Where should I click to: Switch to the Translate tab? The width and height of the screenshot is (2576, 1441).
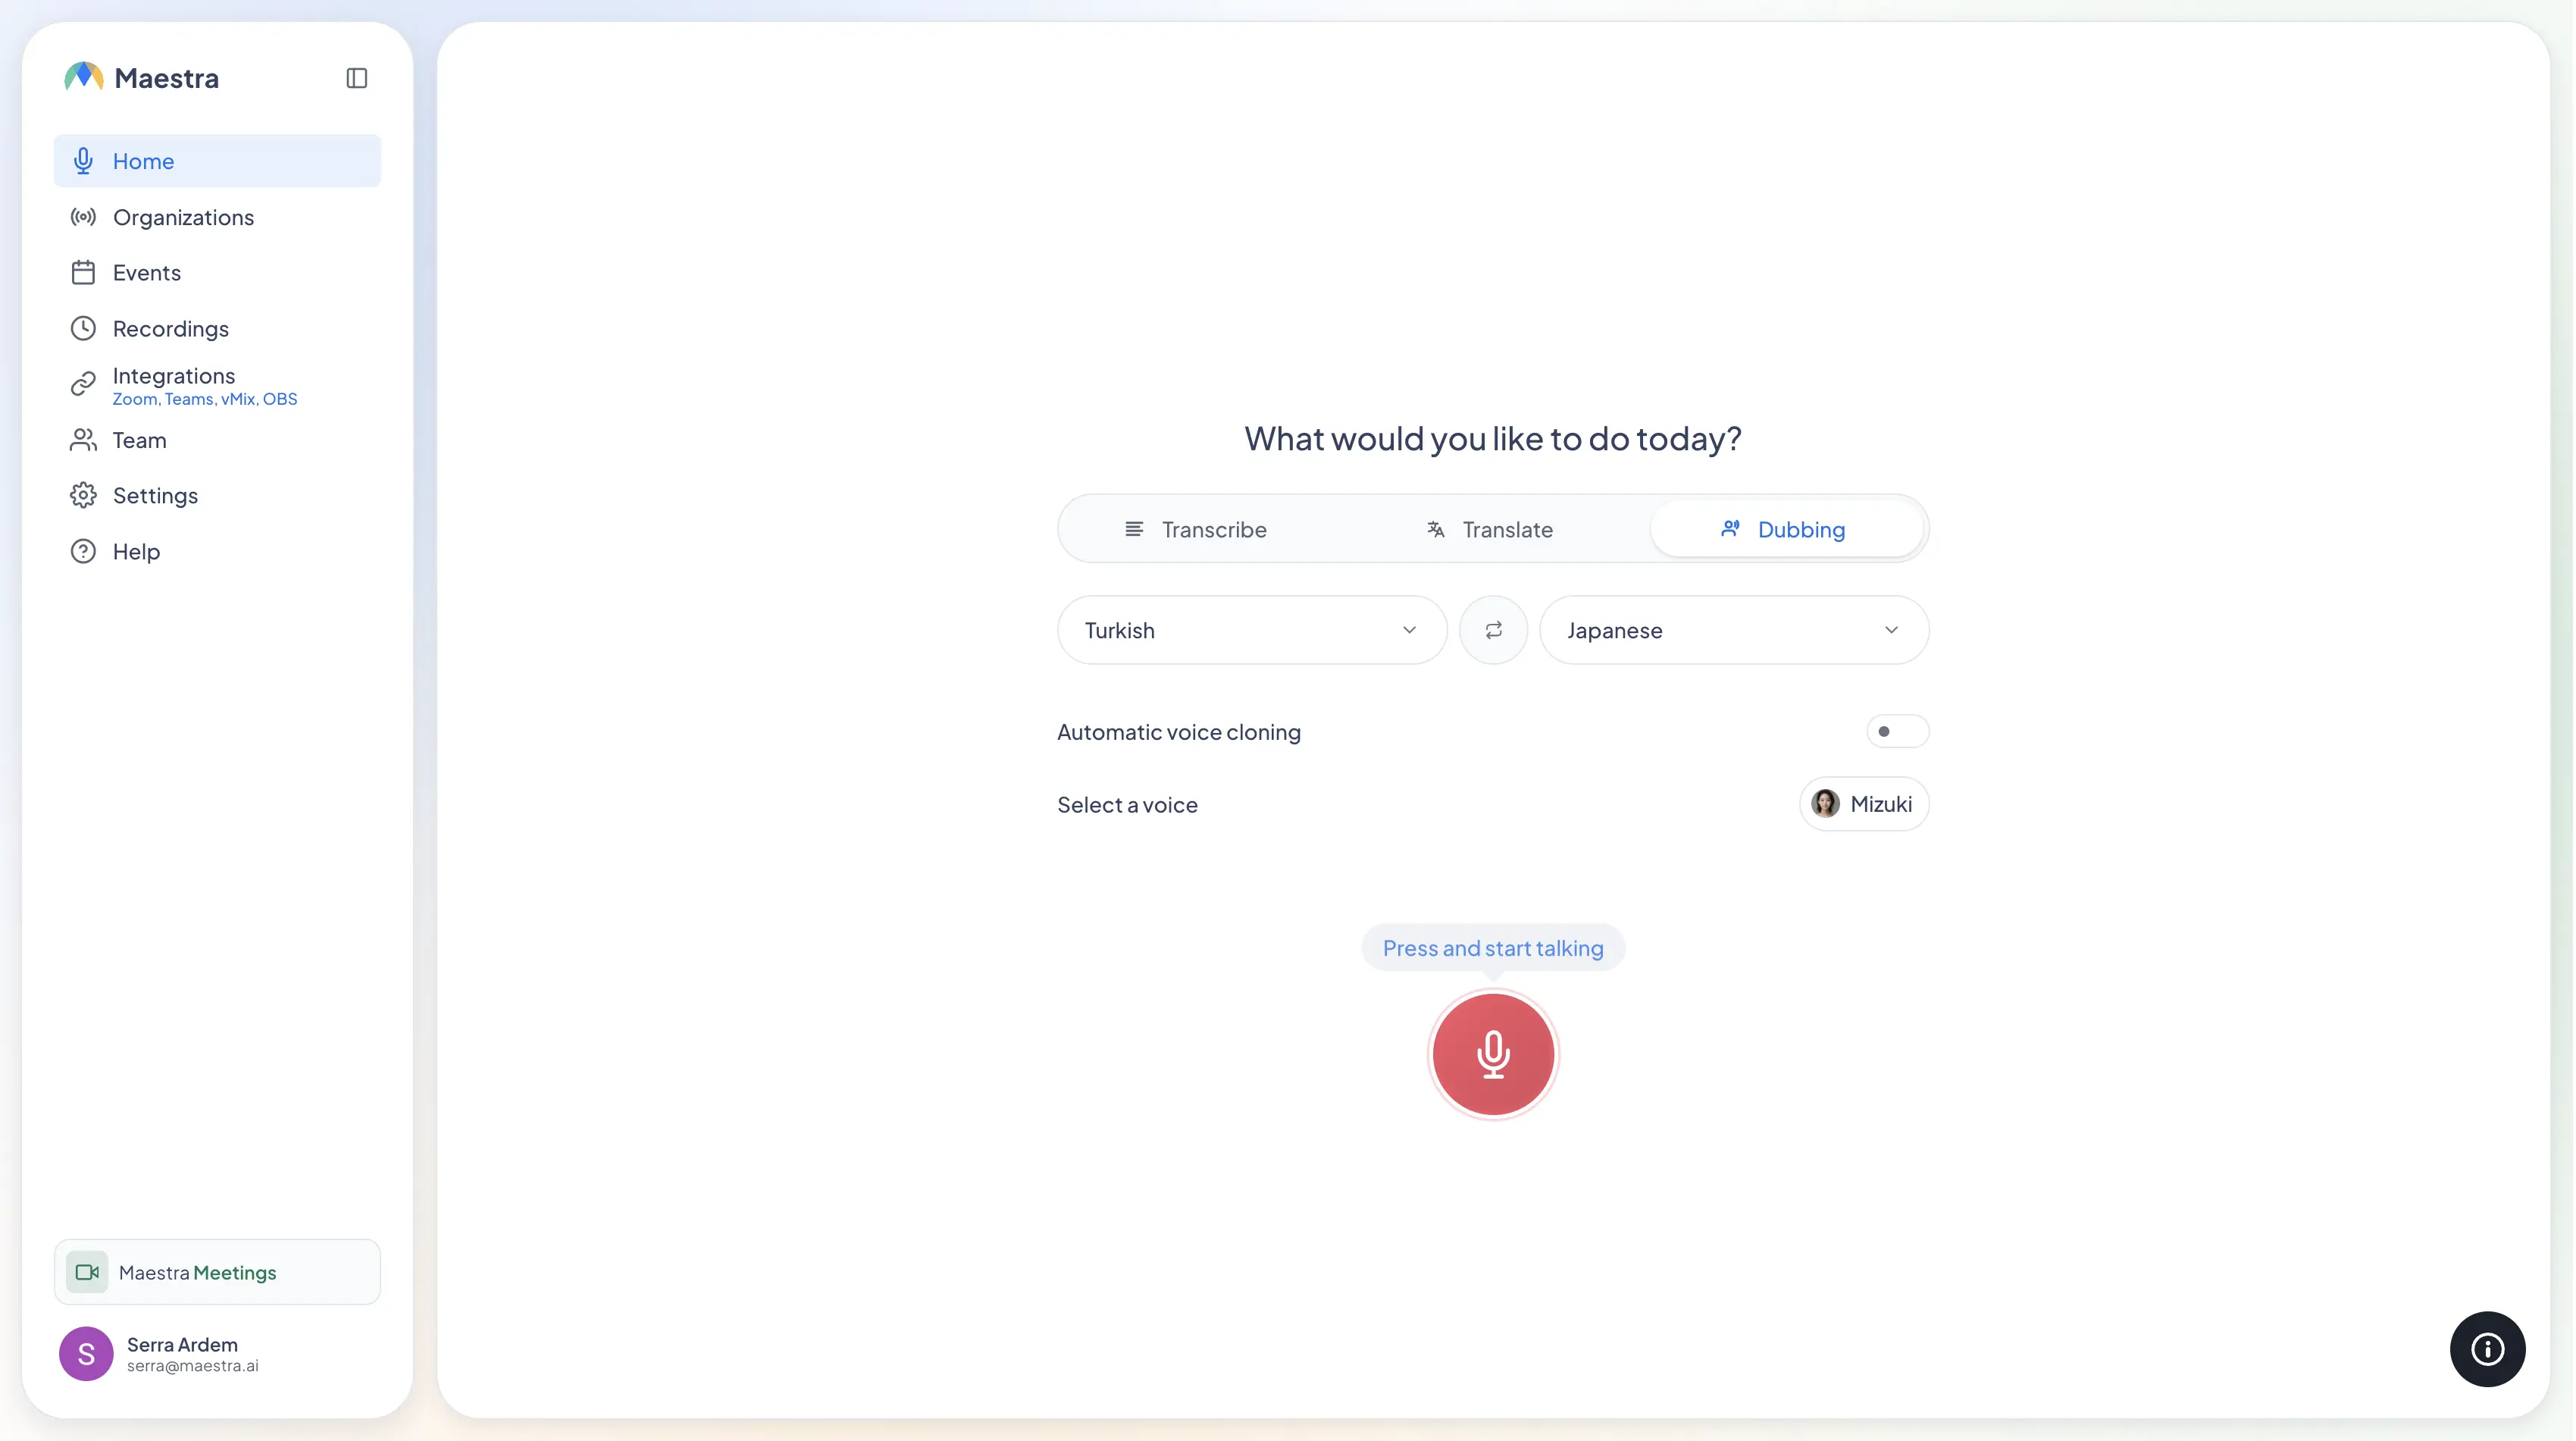1489,529
